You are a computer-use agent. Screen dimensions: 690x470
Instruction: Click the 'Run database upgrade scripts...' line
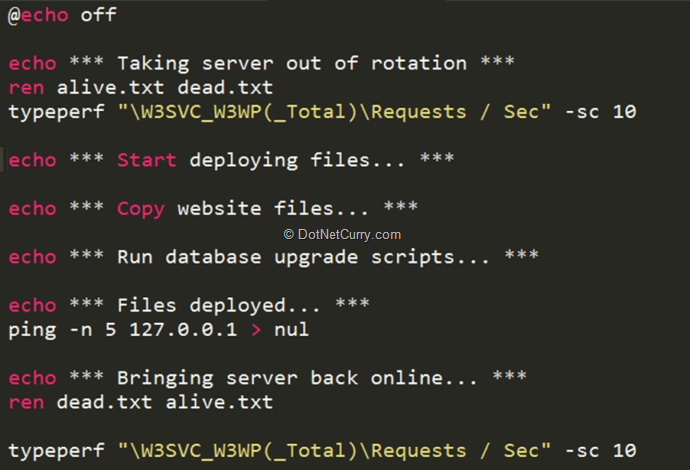(273, 257)
